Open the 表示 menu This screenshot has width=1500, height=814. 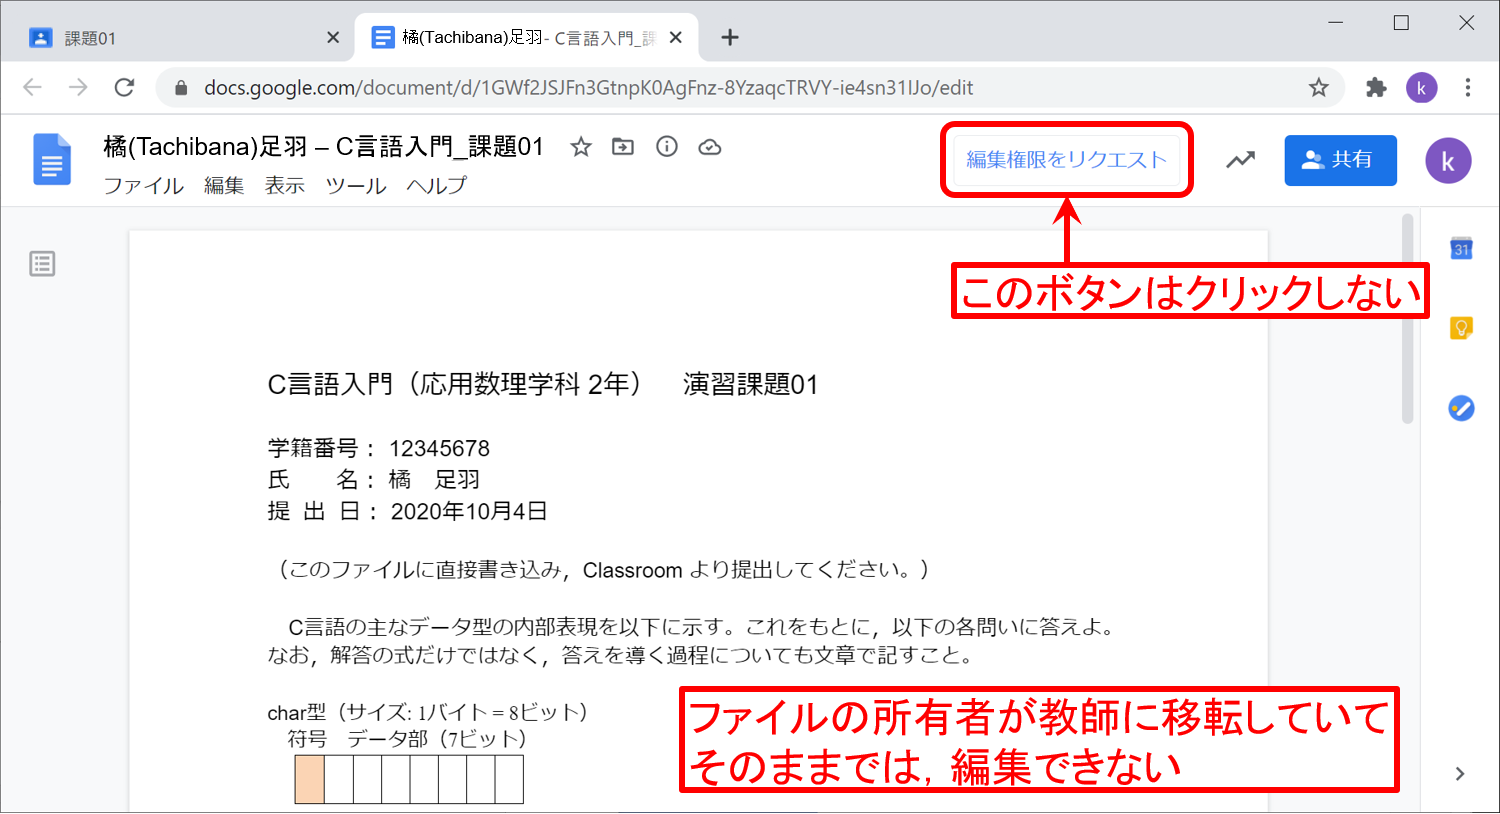285,186
